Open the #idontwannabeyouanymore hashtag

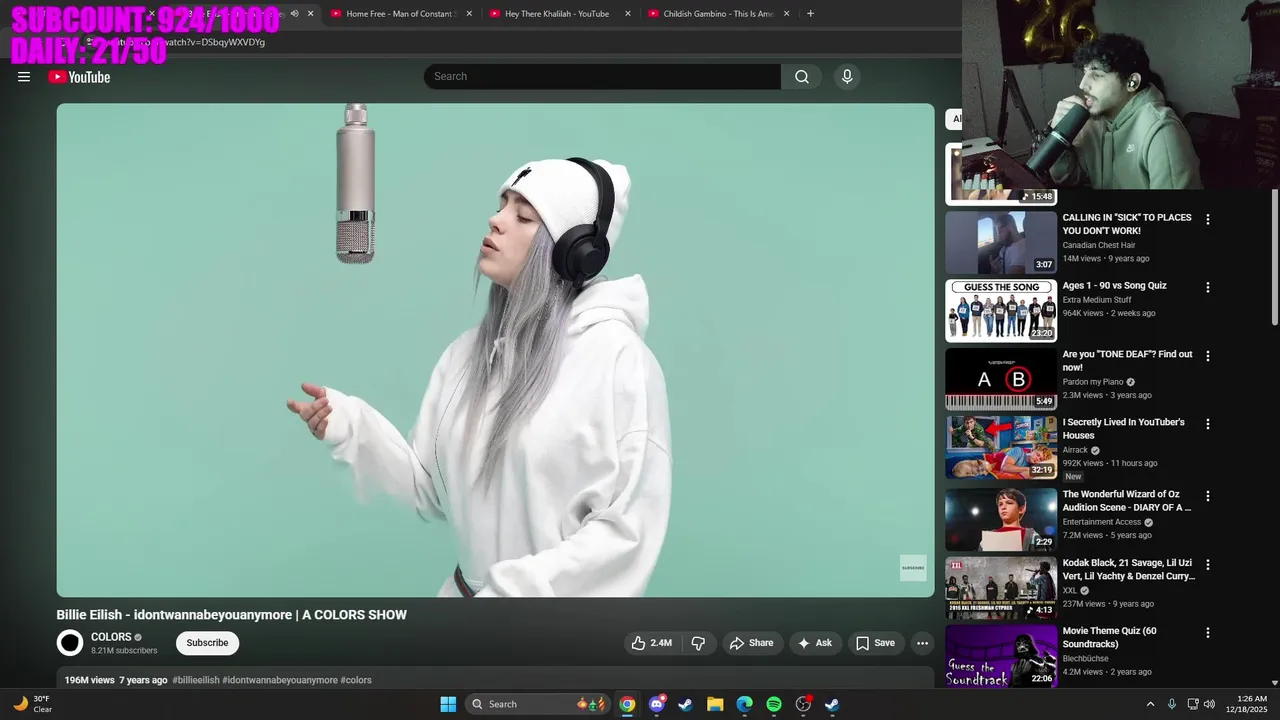click(x=280, y=680)
